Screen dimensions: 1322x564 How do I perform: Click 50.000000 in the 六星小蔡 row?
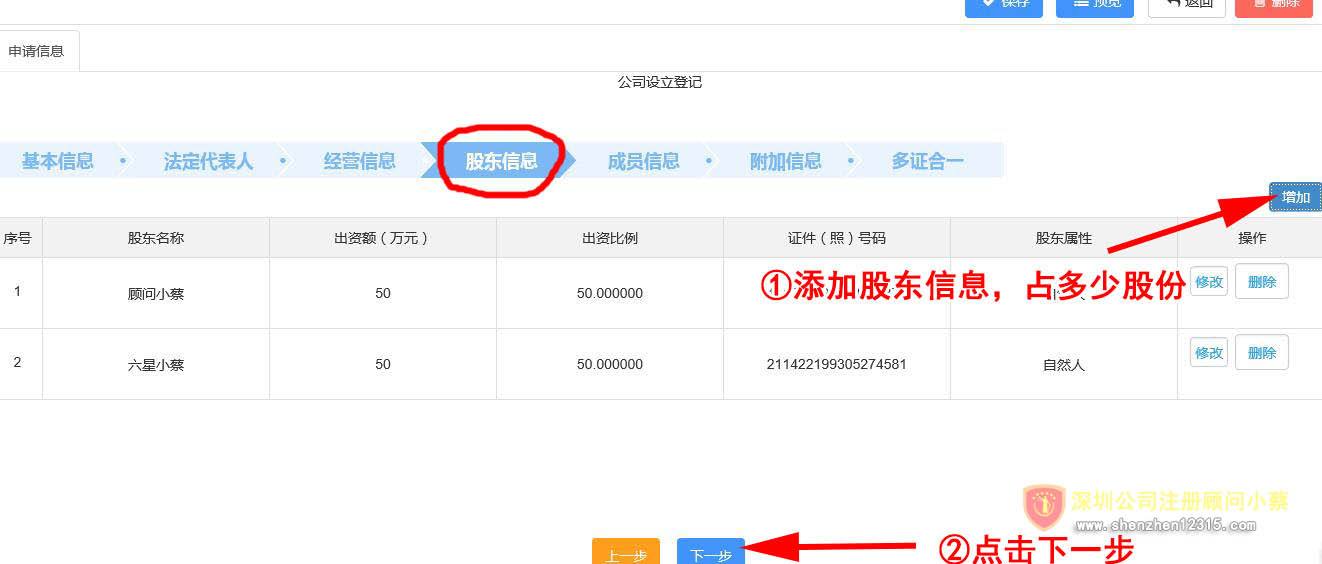tap(610, 364)
